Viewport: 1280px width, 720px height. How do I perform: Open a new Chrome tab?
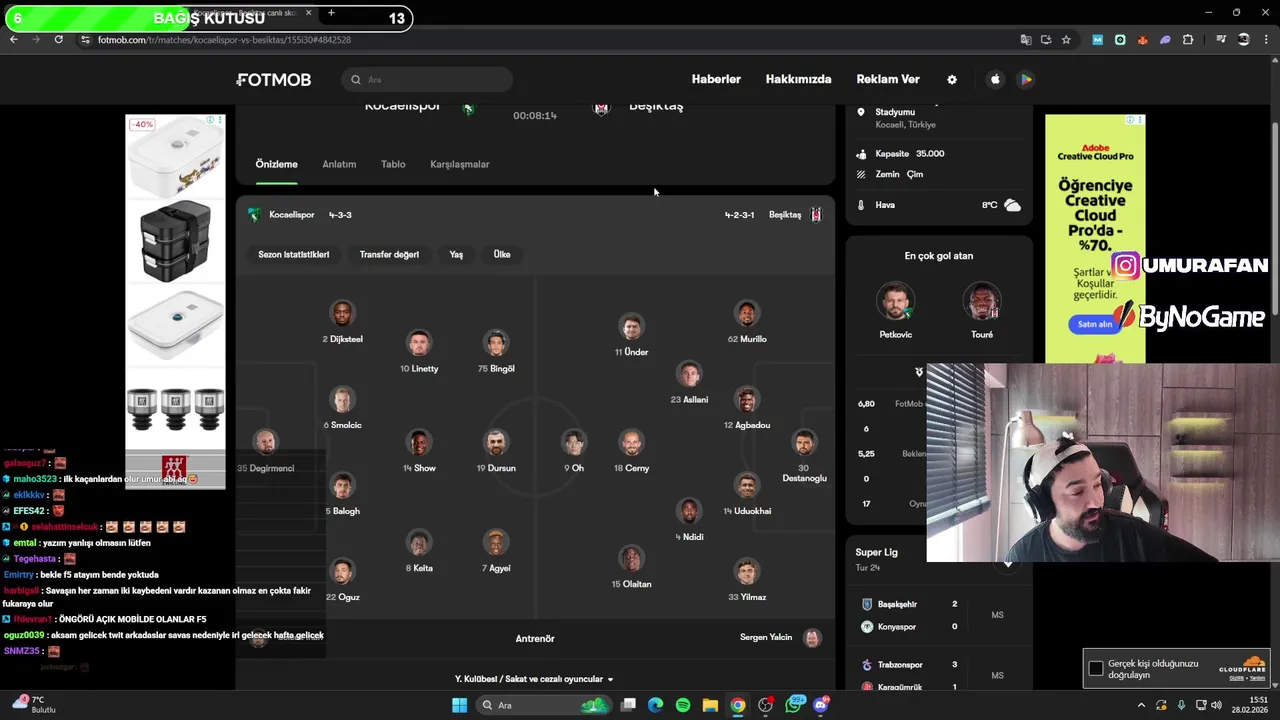pos(331,13)
